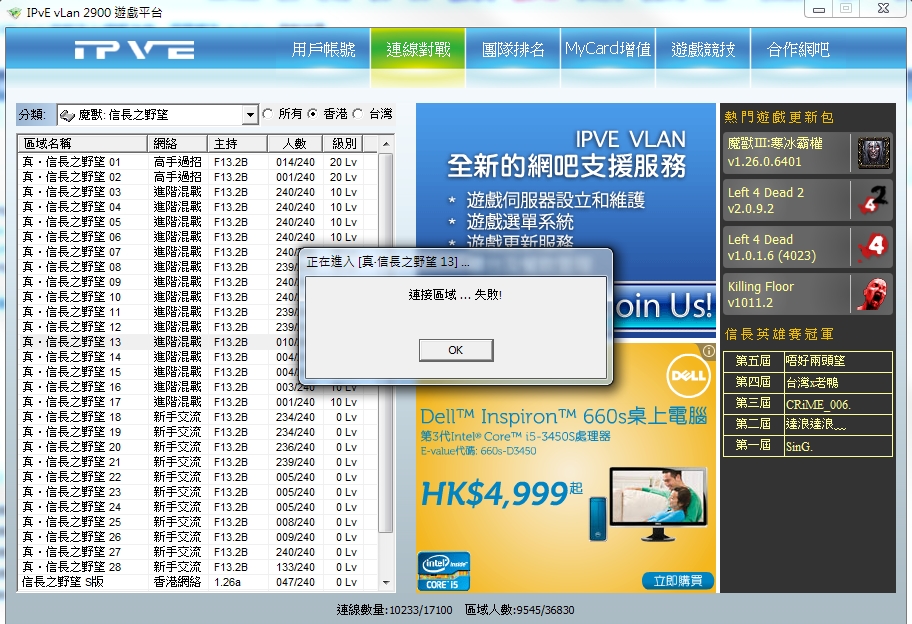912x624 pixels.
Task: Select the 所有 (all) radio button
Action: click(268, 114)
